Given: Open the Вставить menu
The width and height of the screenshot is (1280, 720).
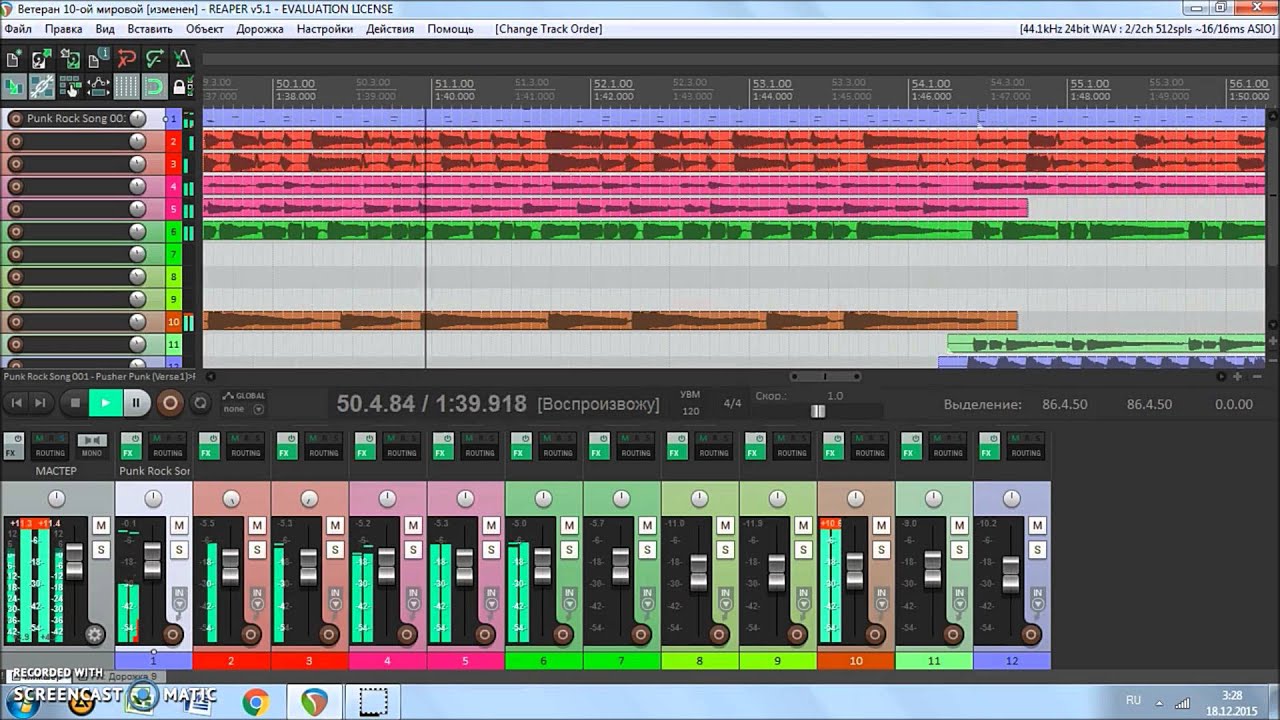Looking at the screenshot, I should (150, 29).
